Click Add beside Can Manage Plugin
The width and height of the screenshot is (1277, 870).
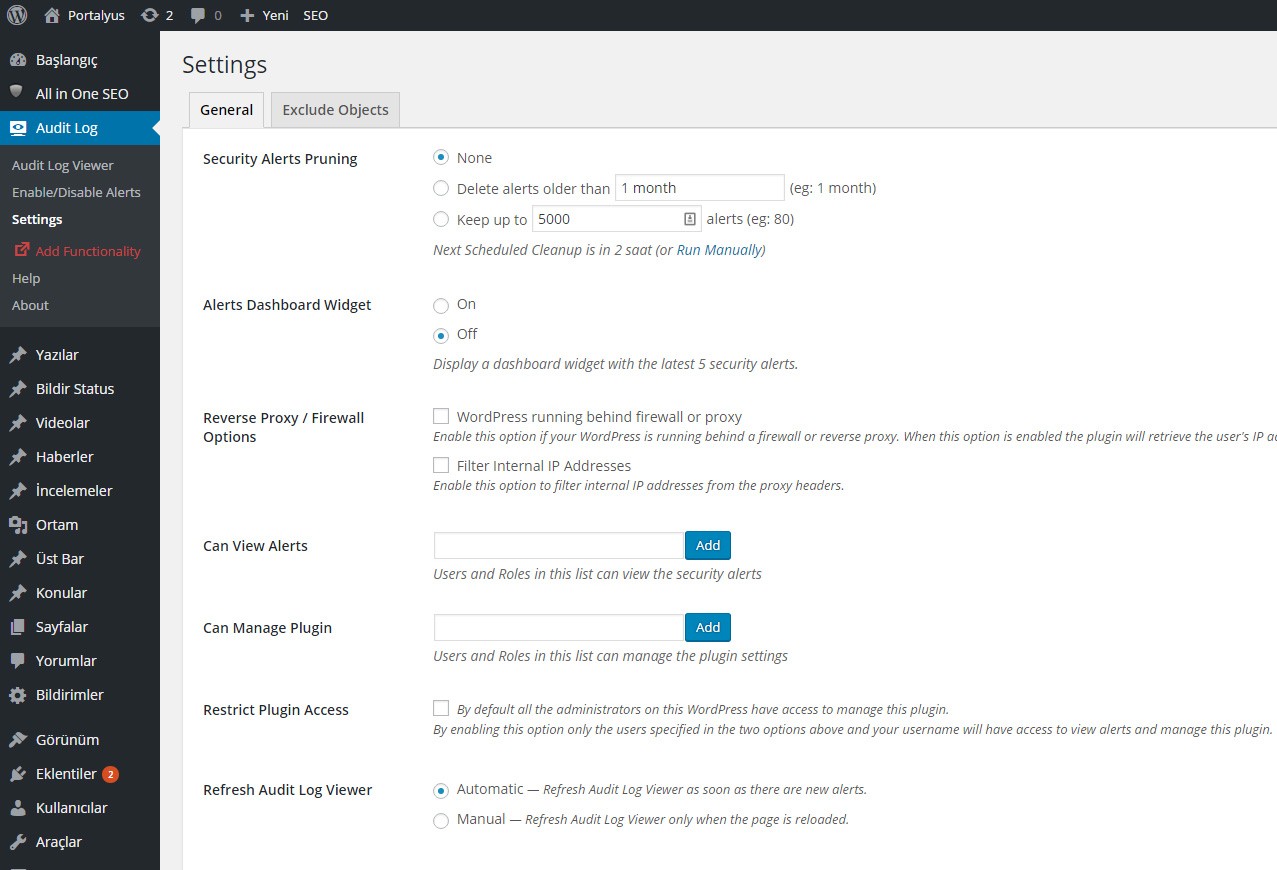coord(708,627)
